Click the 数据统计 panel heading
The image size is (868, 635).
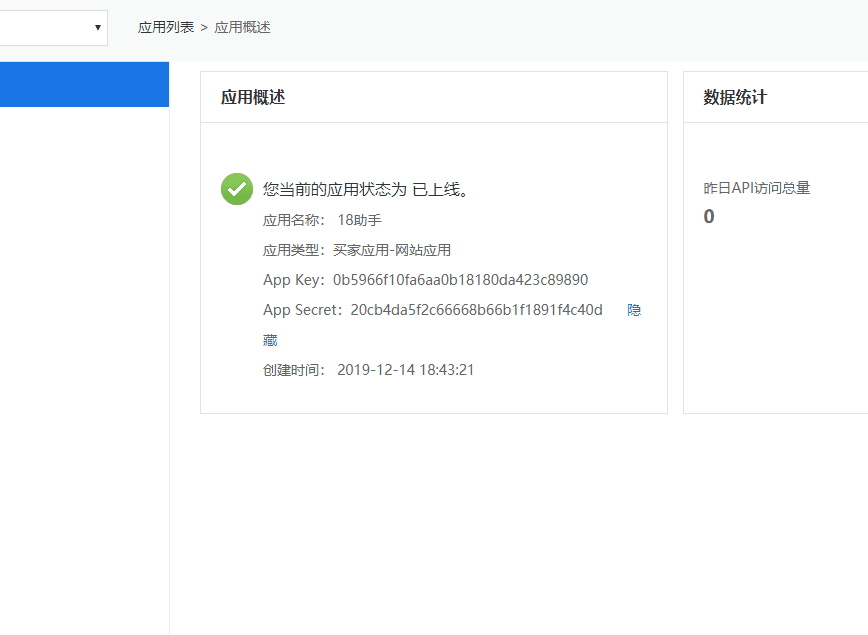point(735,97)
